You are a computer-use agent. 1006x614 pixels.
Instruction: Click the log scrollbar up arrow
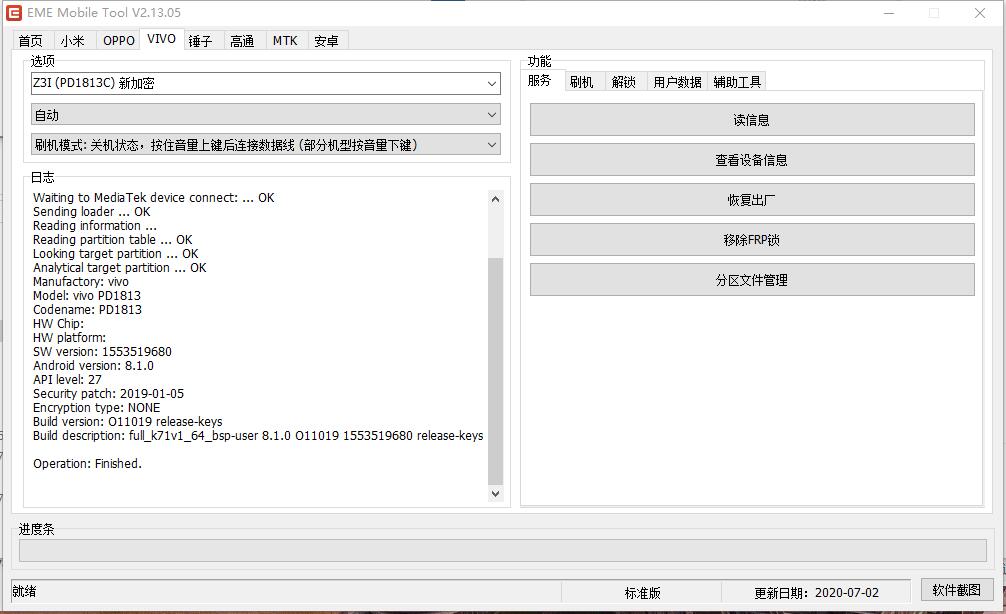coord(495,199)
